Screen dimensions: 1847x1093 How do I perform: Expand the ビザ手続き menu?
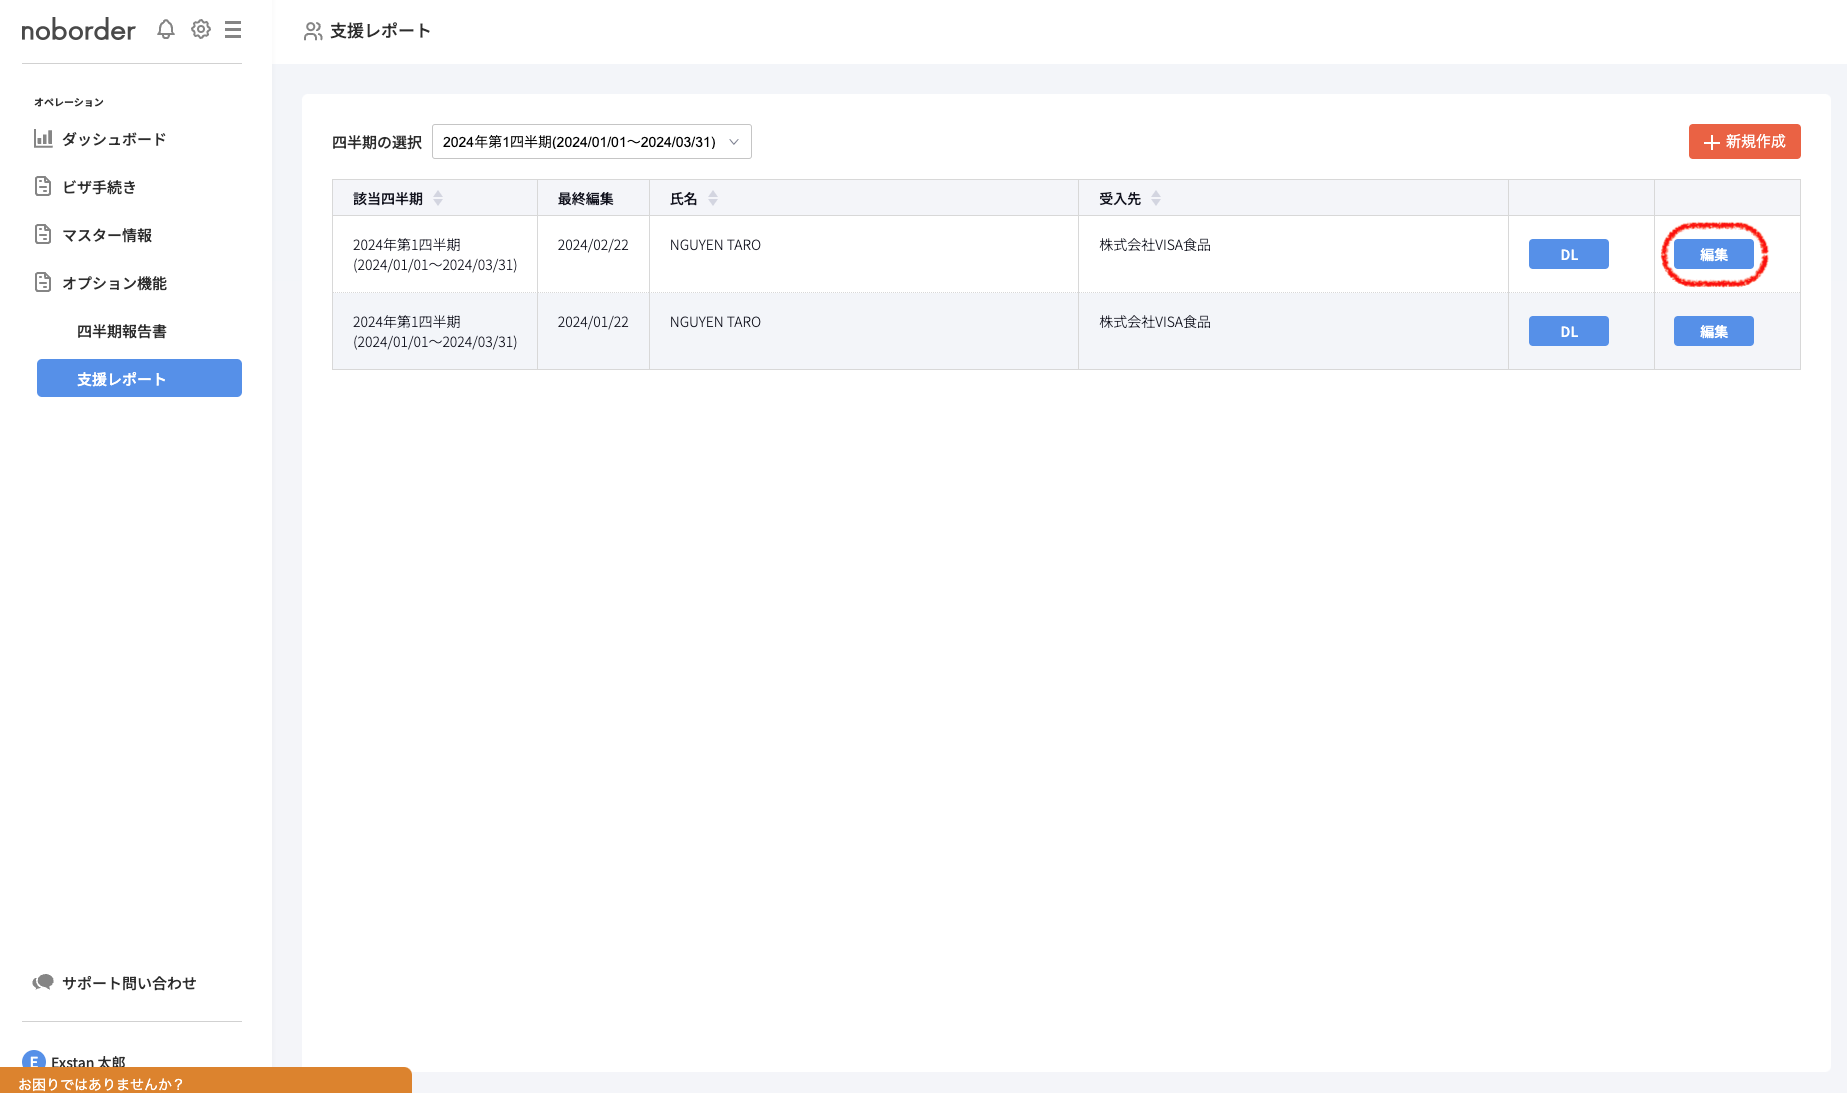[x=99, y=187]
